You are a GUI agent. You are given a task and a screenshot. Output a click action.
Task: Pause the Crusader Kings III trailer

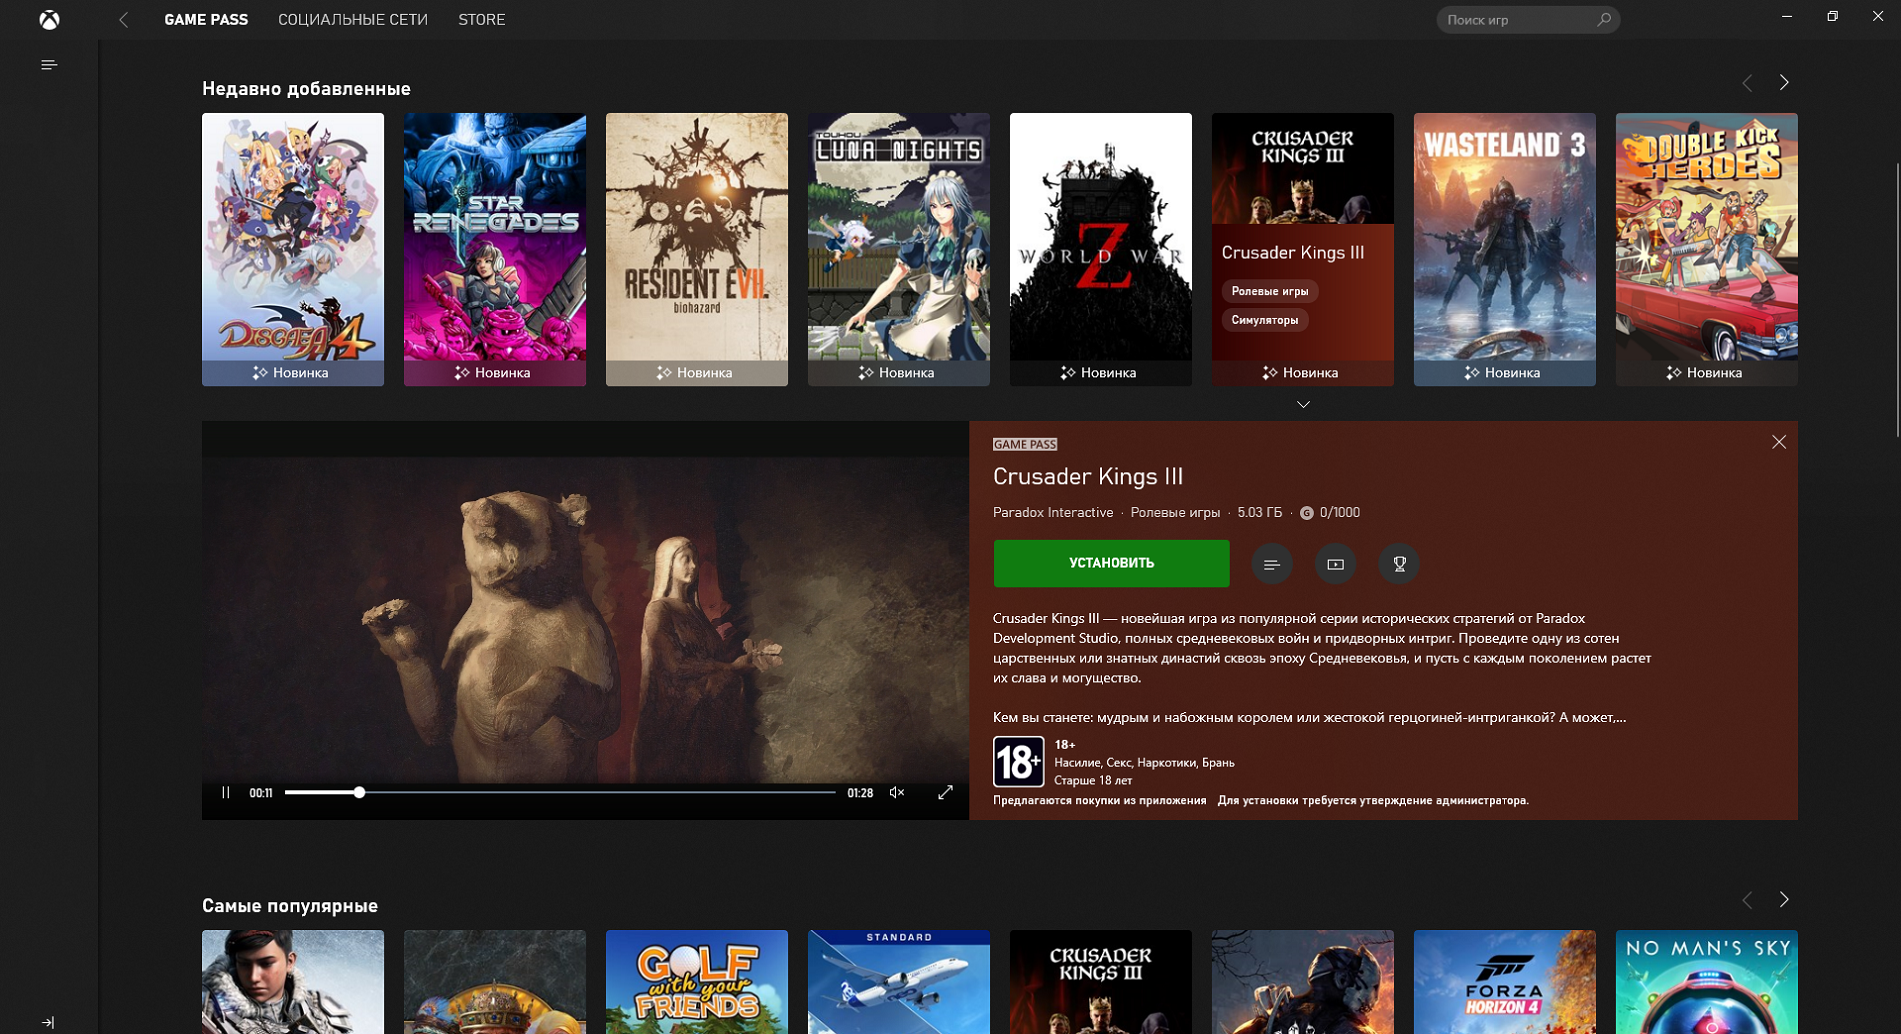coord(226,792)
